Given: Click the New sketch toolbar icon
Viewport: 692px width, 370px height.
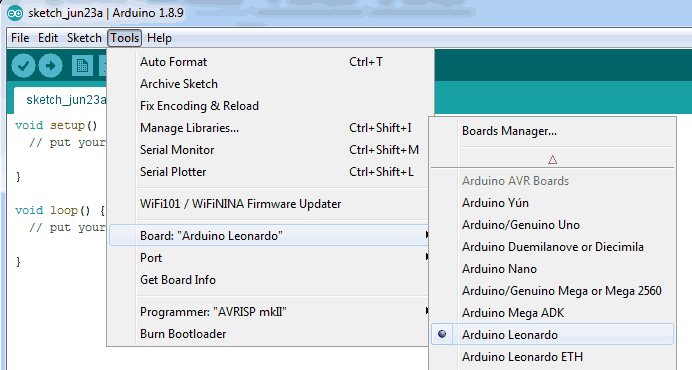Looking at the screenshot, I should tap(82, 66).
